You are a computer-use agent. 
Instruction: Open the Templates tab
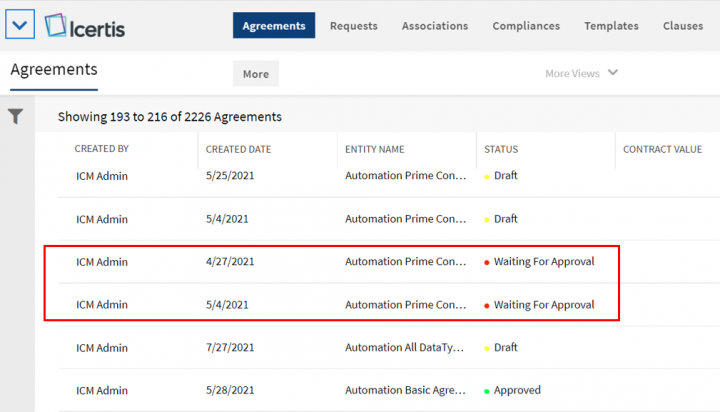[x=611, y=26]
